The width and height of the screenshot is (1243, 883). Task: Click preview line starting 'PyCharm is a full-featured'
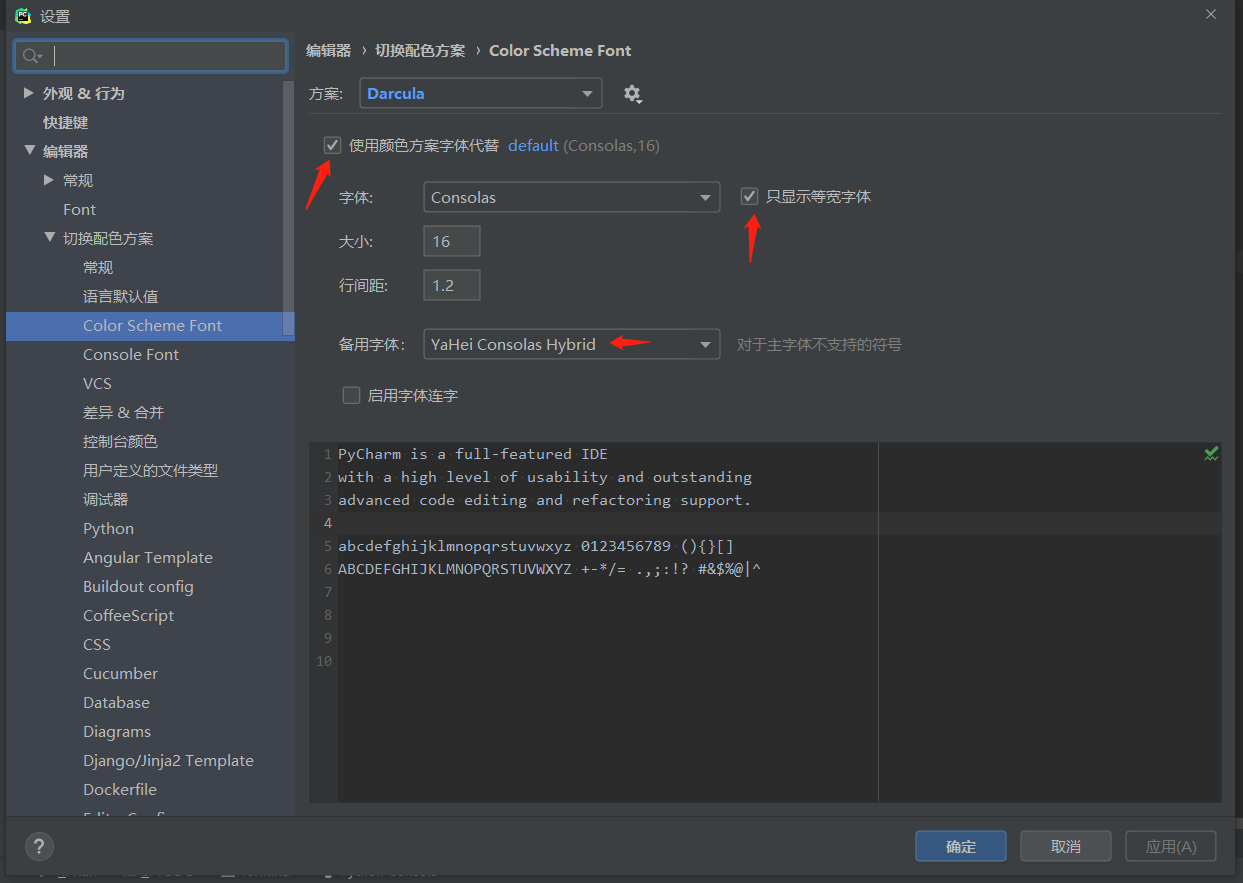(473, 454)
